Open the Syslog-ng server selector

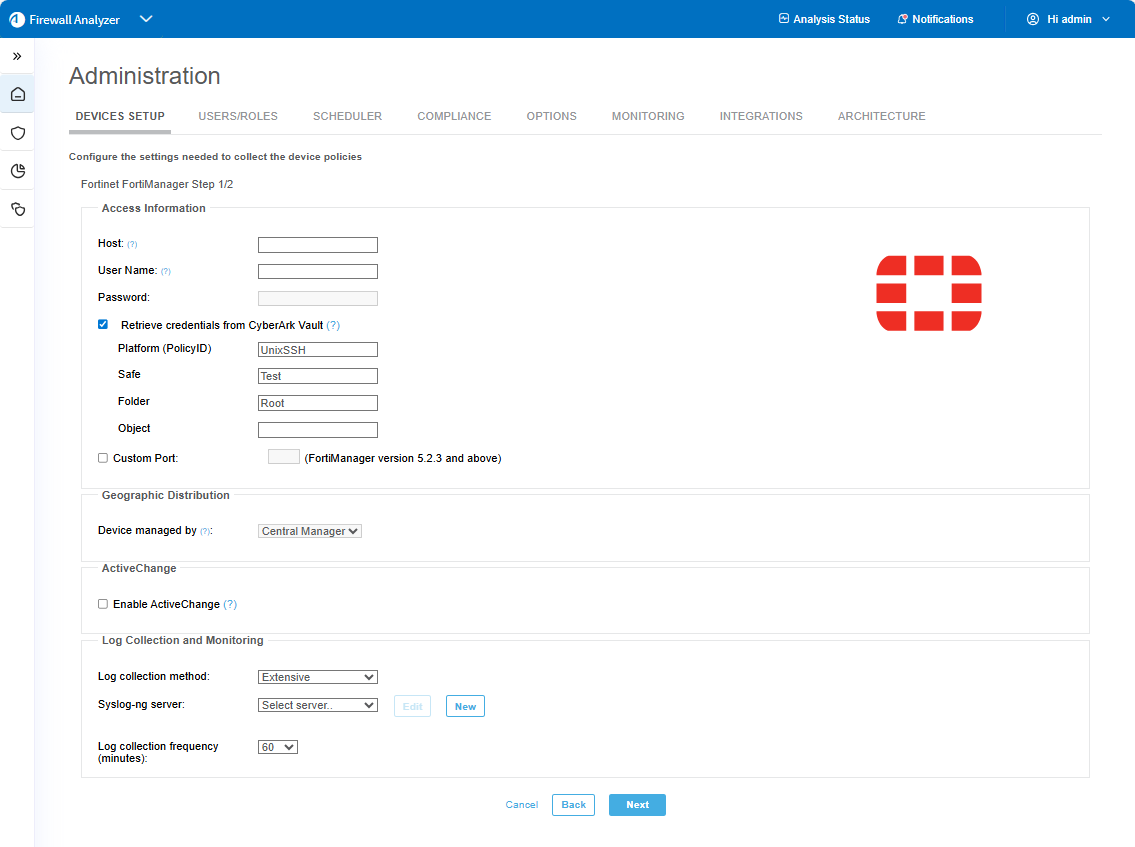point(317,705)
